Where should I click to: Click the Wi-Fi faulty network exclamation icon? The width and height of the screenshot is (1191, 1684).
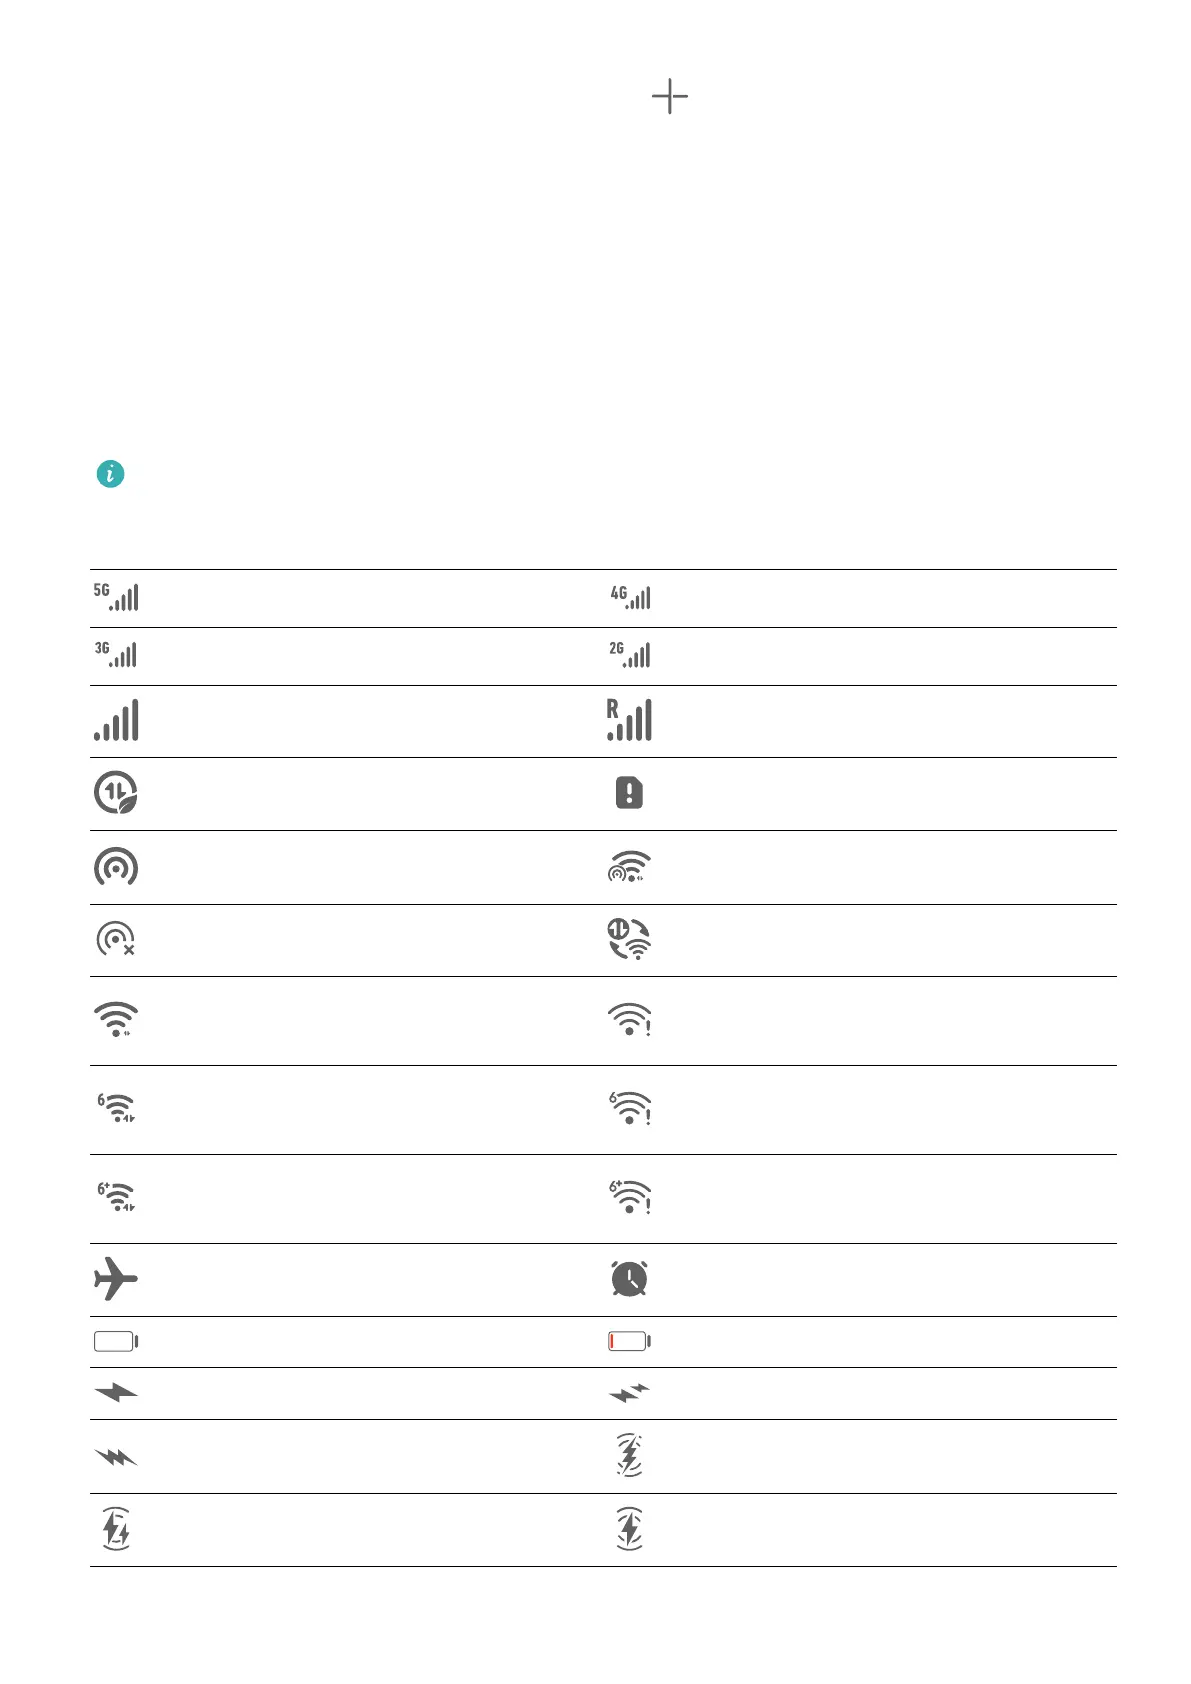630,1020
